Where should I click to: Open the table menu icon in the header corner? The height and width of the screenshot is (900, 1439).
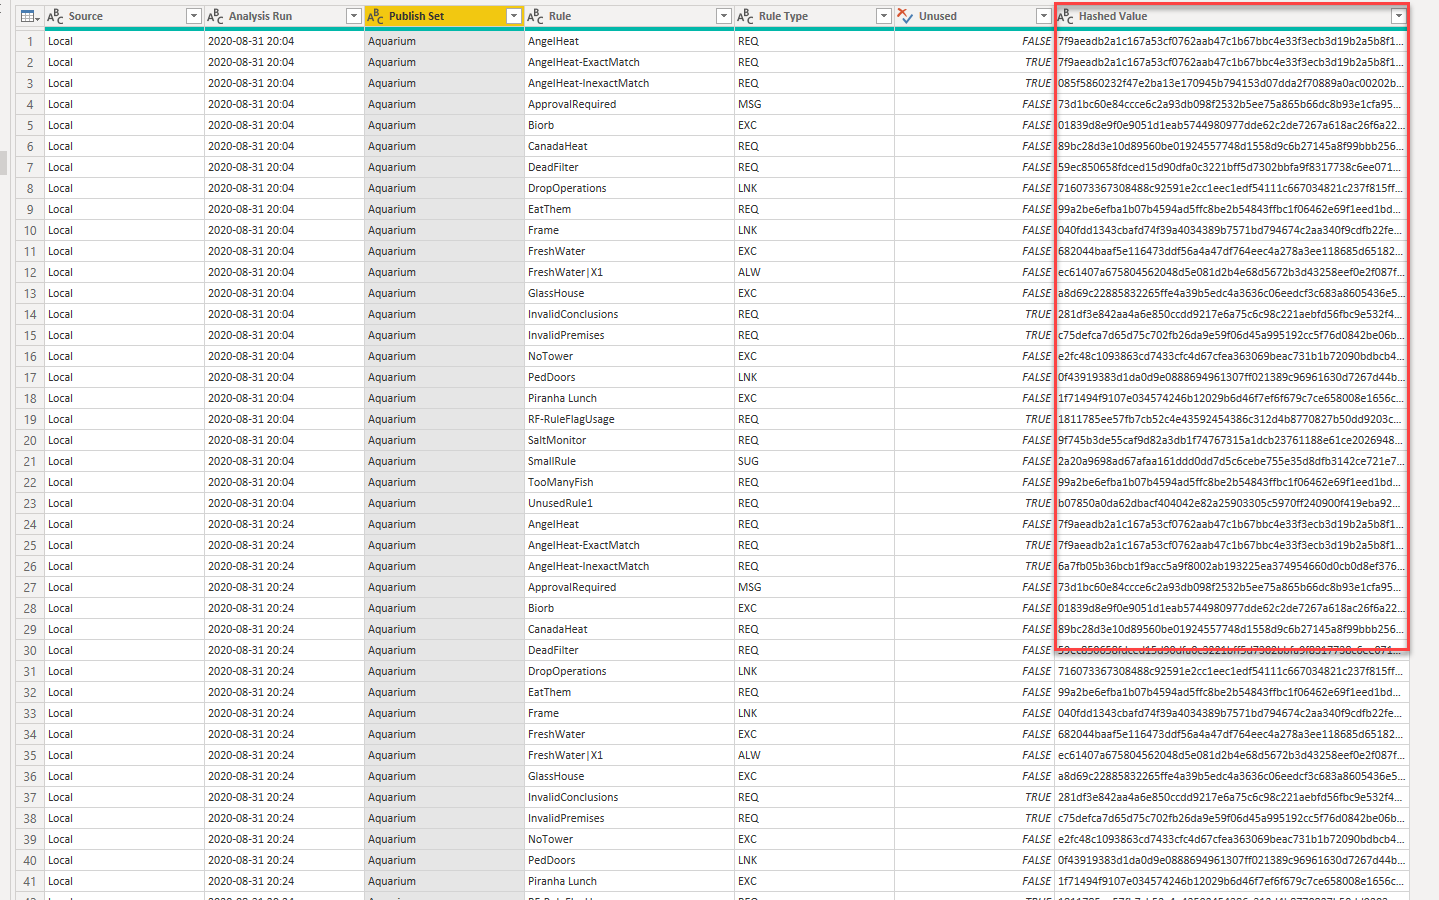pos(28,16)
